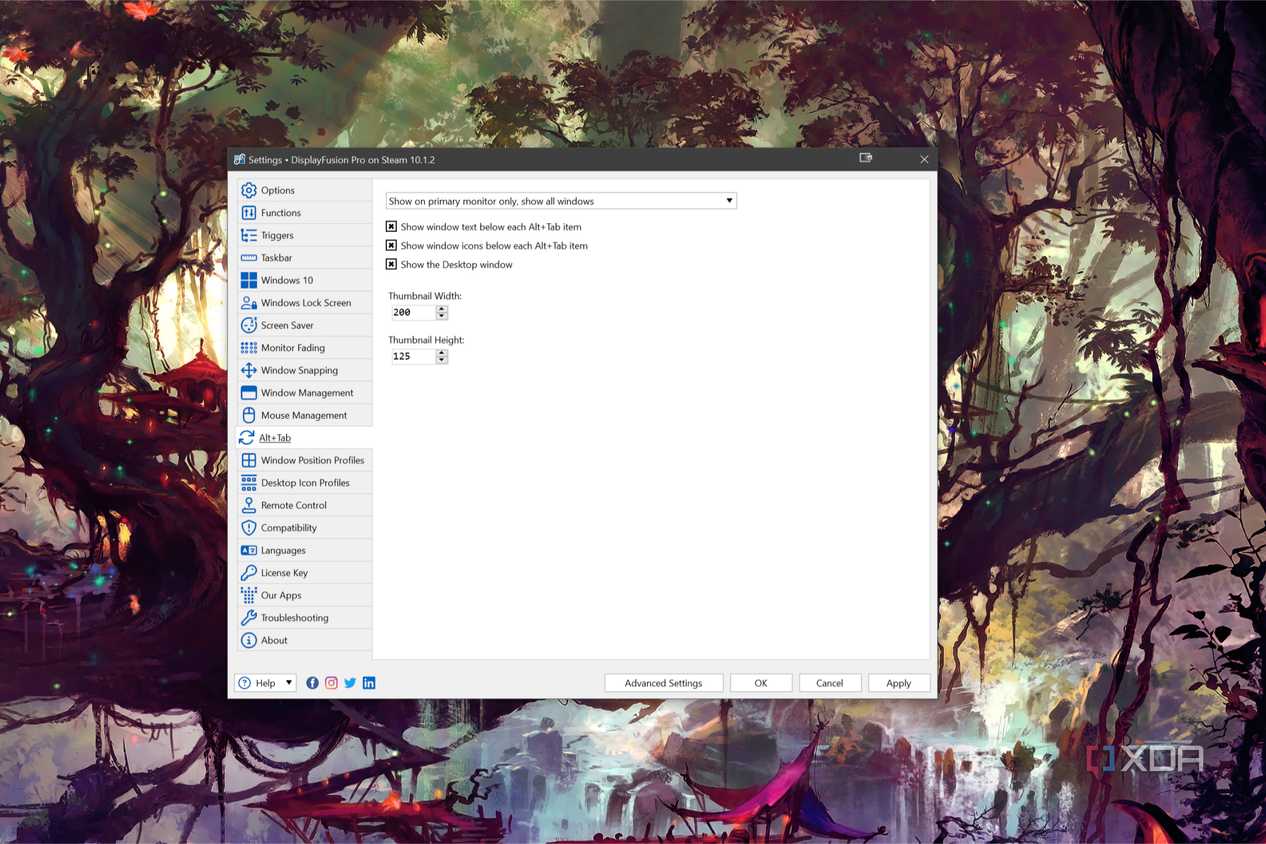Click the Monitor Fading dots icon
1266x844 pixels.
pyautogui.click(x=249, y=348)
